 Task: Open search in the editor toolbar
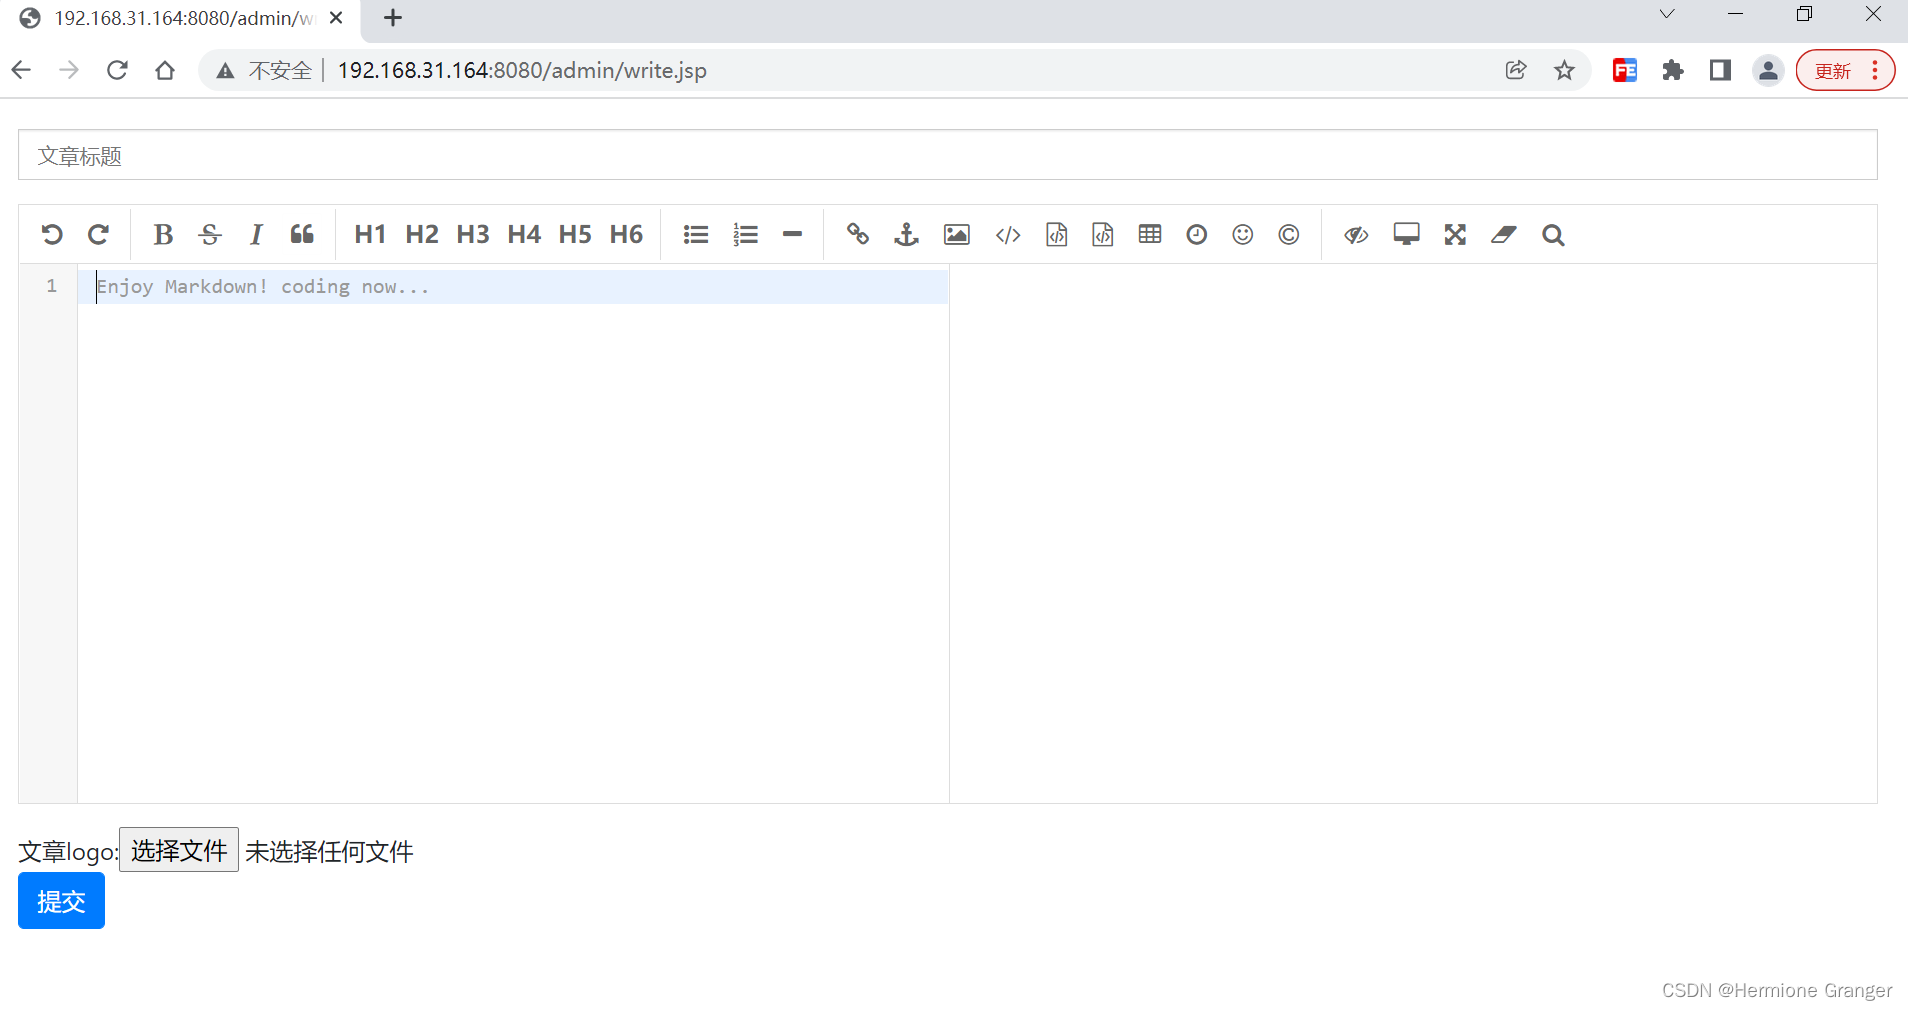[x=1553, y=235]
